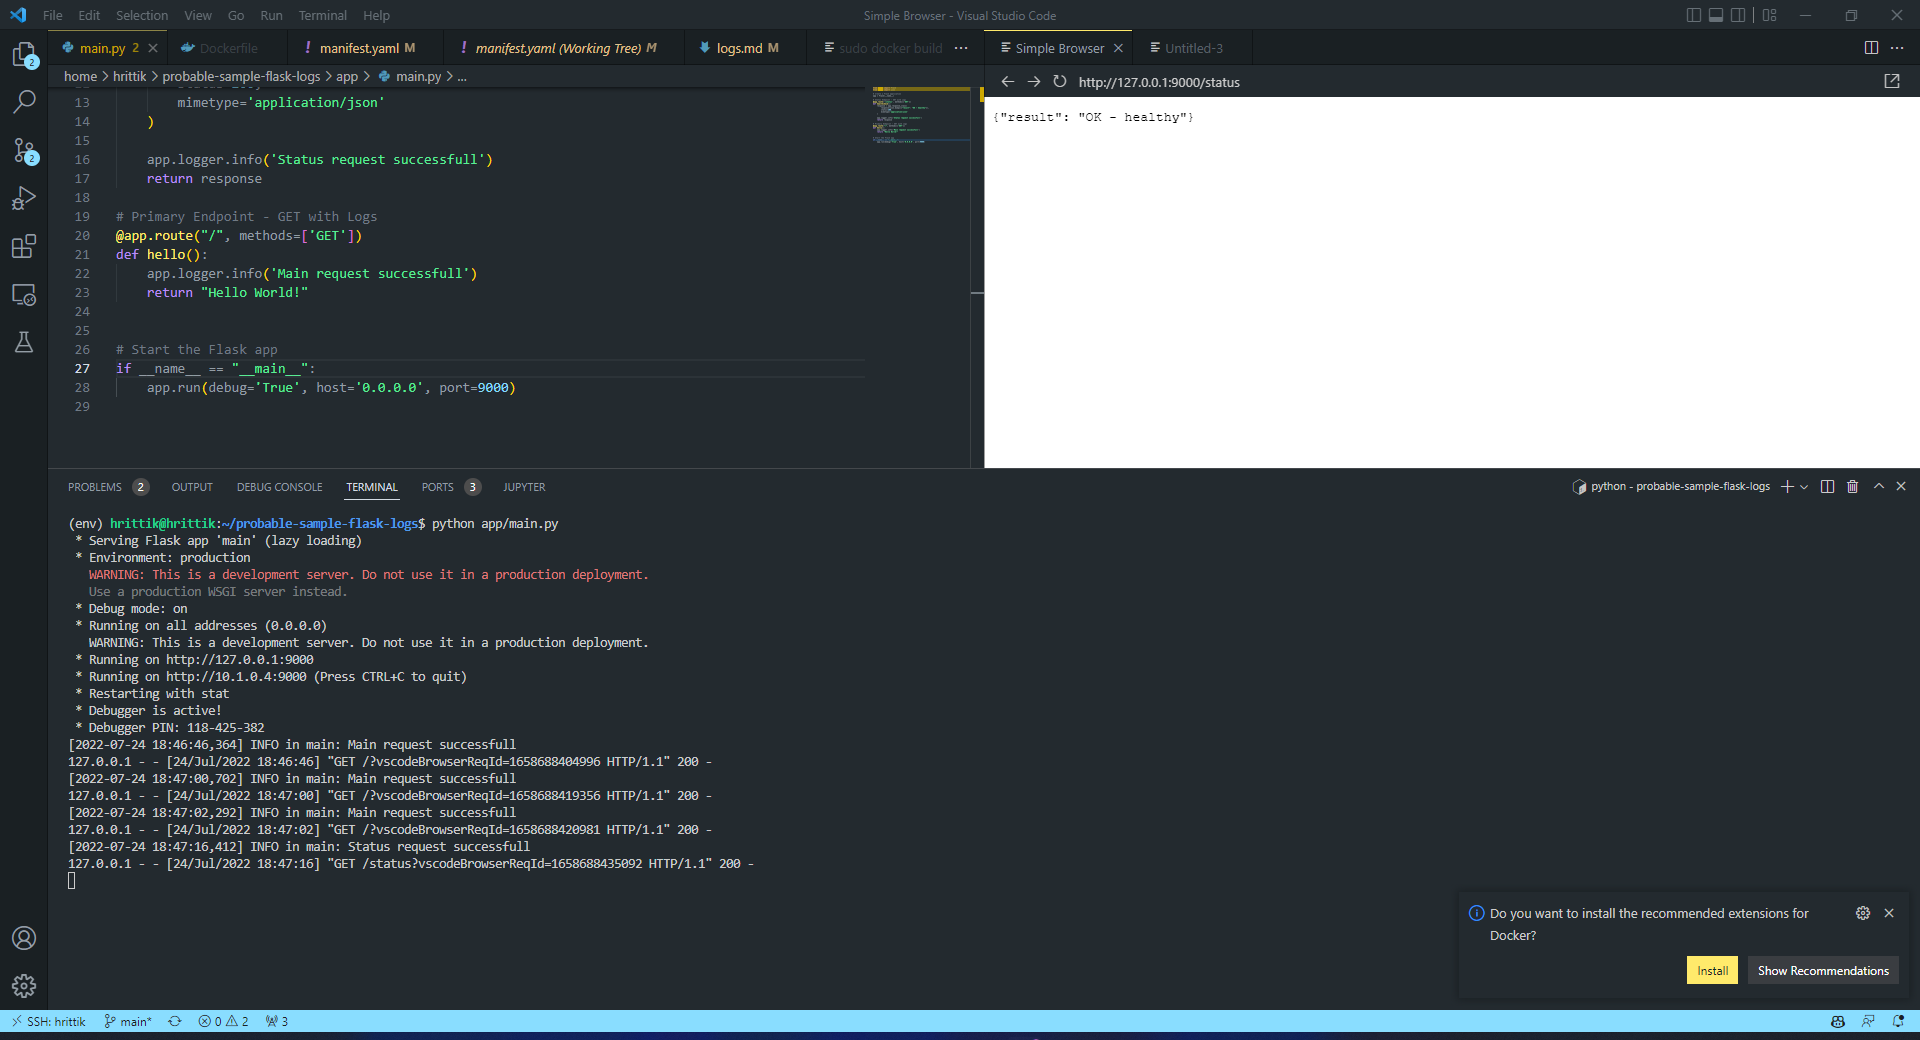
Task: Click synchronize changes icon in status bar
Action: coord(175,1021)
